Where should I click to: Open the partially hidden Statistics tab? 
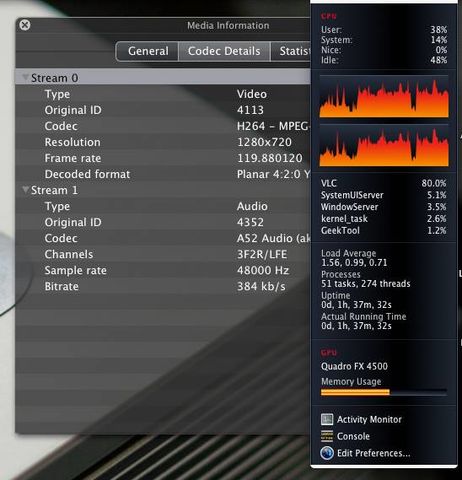[x=291, y=51]
